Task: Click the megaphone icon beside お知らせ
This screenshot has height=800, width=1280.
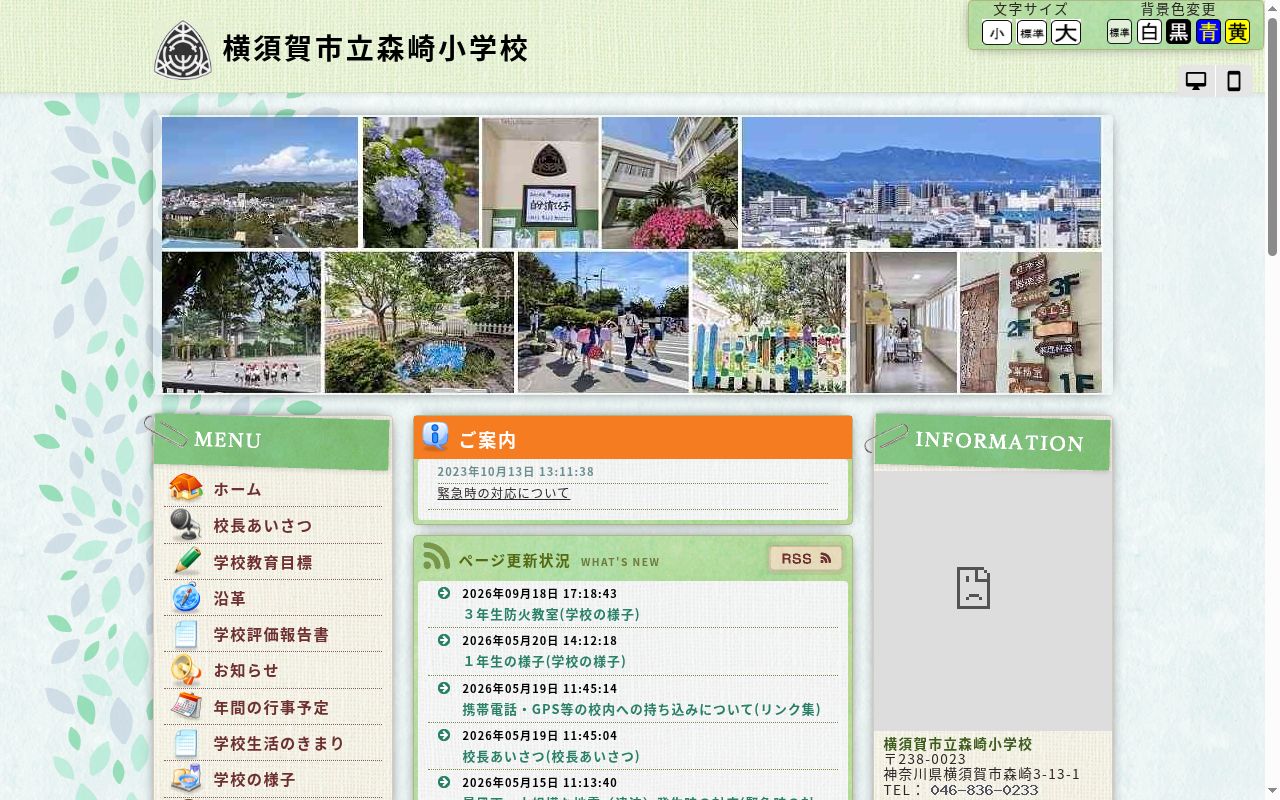Action: coord(186,670)
